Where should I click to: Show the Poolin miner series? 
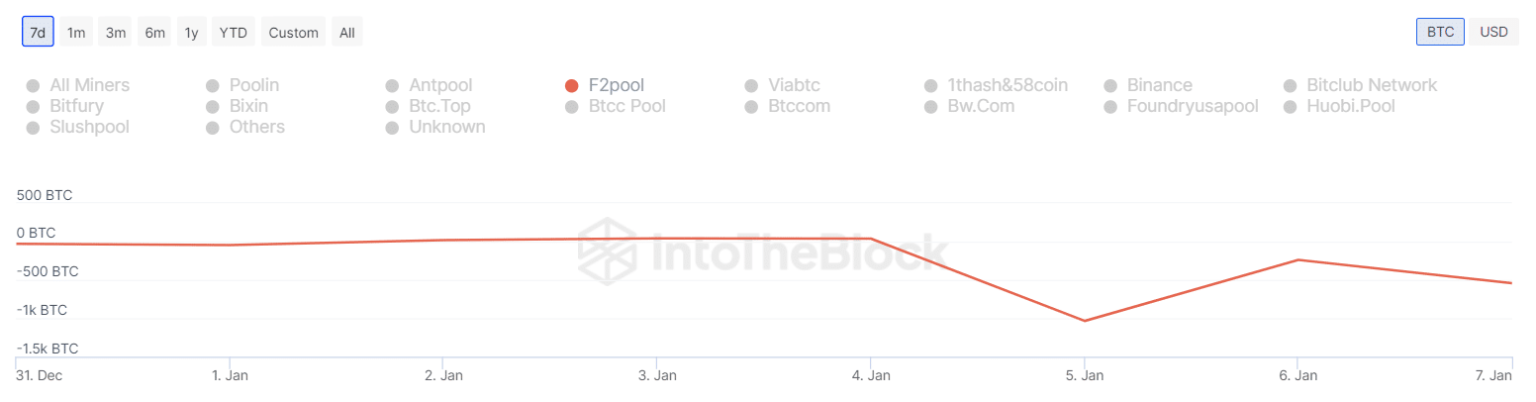point(212,86)
